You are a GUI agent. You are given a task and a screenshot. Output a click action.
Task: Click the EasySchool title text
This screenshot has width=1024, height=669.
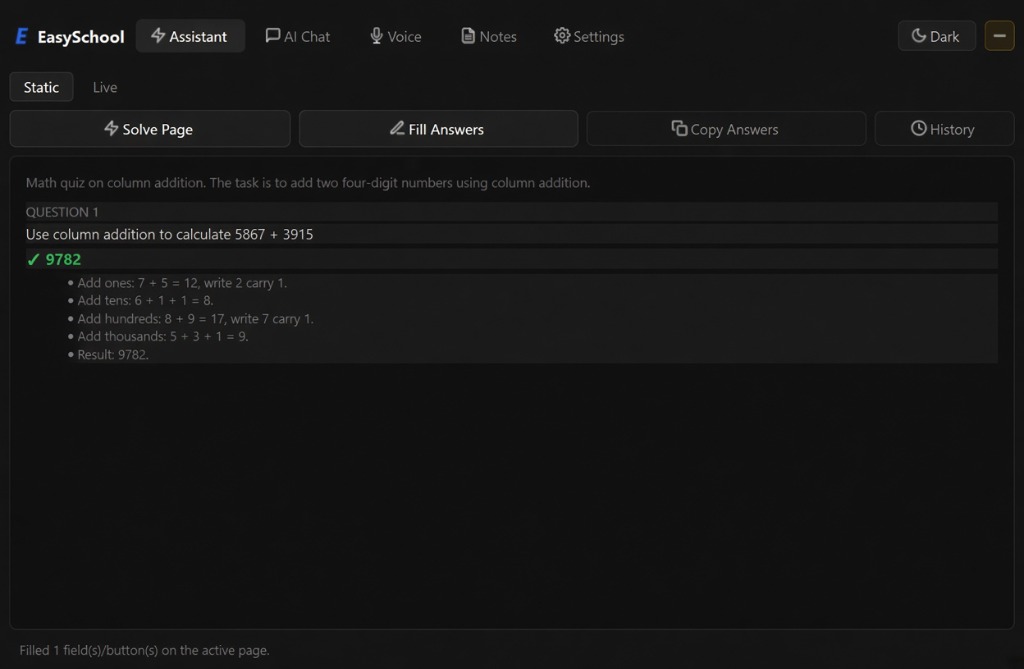coord(80,37)
